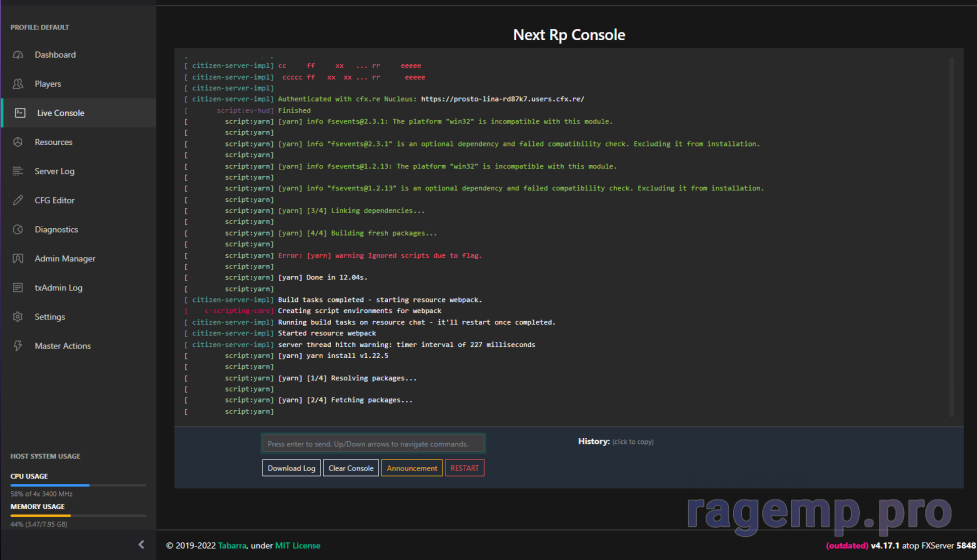Select the Settings gear icon

point(18,316)
